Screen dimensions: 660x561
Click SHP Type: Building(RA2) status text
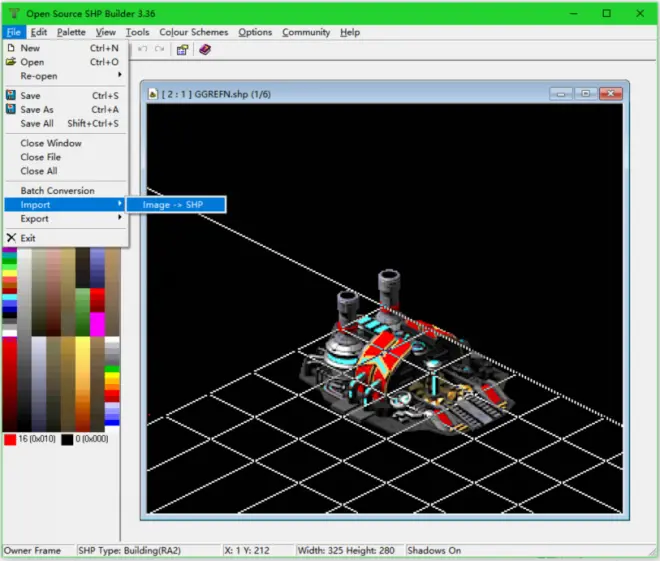[x=129, y=550]
